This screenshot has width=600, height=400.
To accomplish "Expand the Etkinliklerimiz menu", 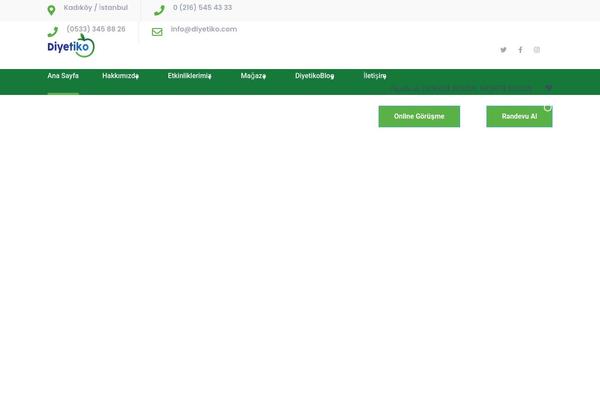I will (189, 76).
